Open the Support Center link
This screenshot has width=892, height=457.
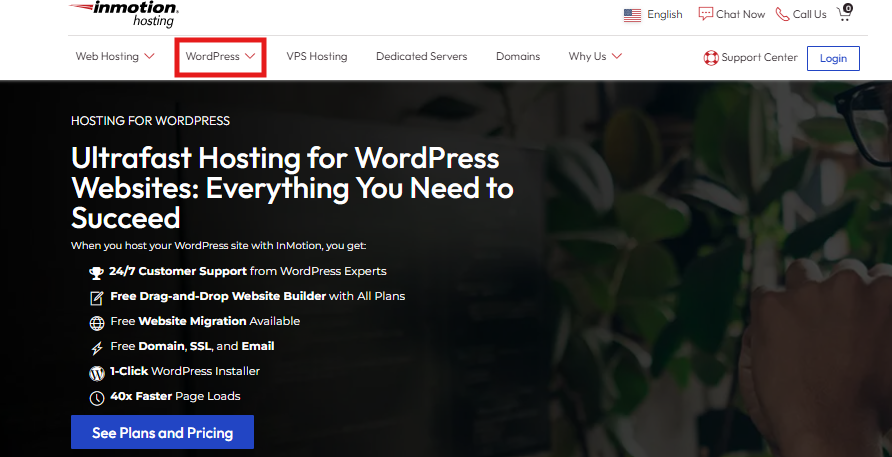point(759,57)
